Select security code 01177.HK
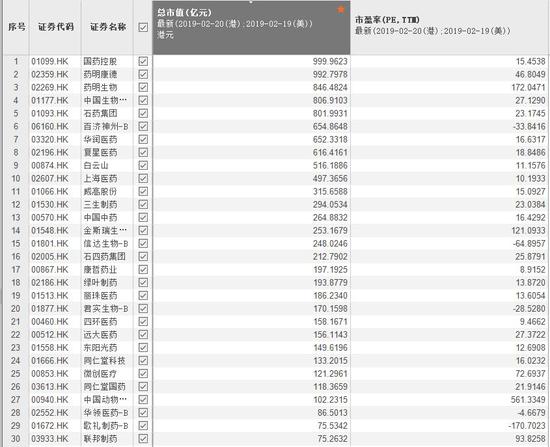 click(50, 100)
